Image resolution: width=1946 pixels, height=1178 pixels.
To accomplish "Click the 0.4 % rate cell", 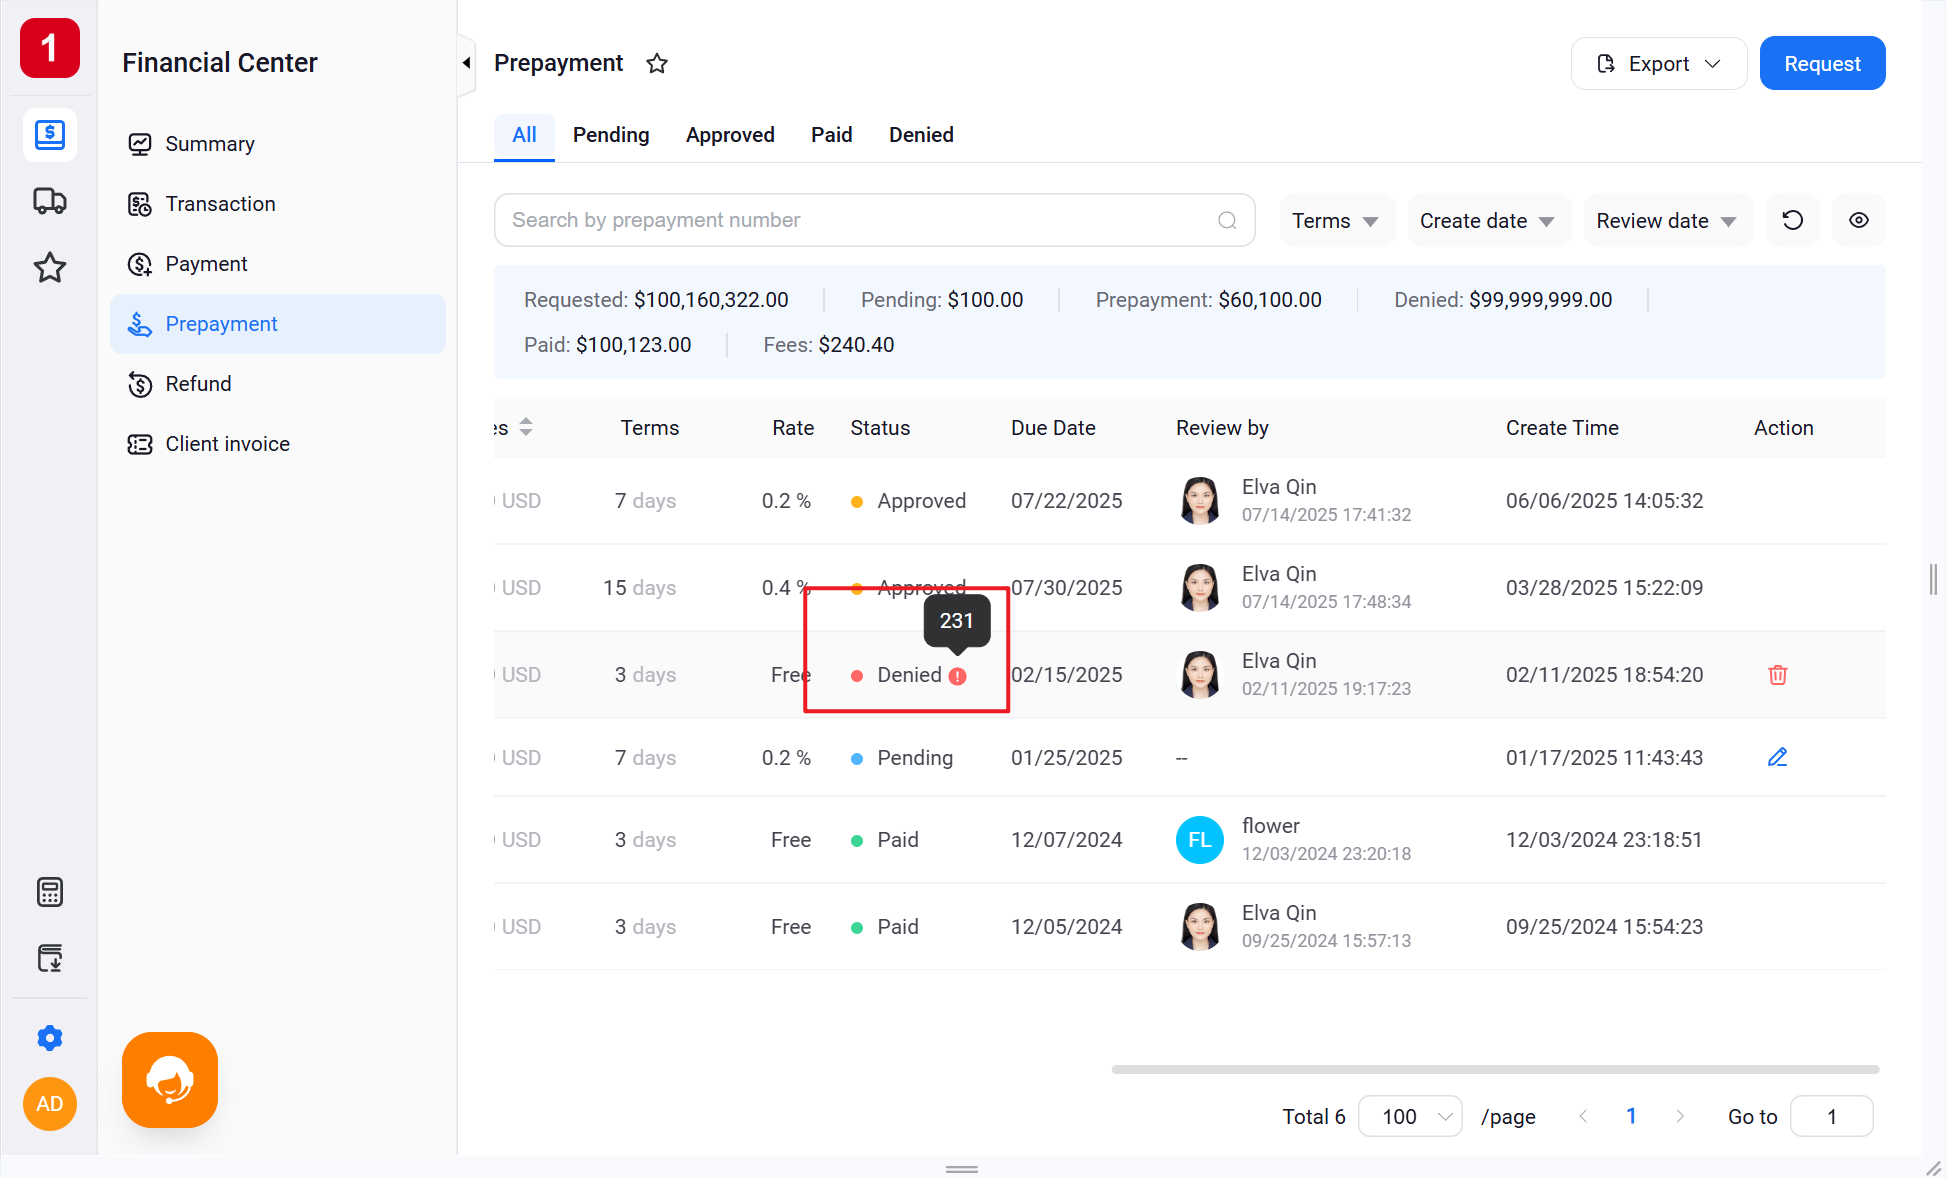I will 786,588.
